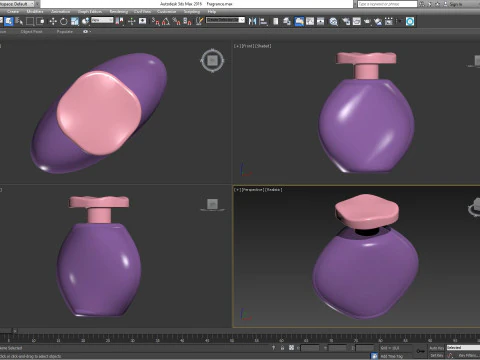
Task: Select the Select Object tool
Action: click(x=9, y=21)
